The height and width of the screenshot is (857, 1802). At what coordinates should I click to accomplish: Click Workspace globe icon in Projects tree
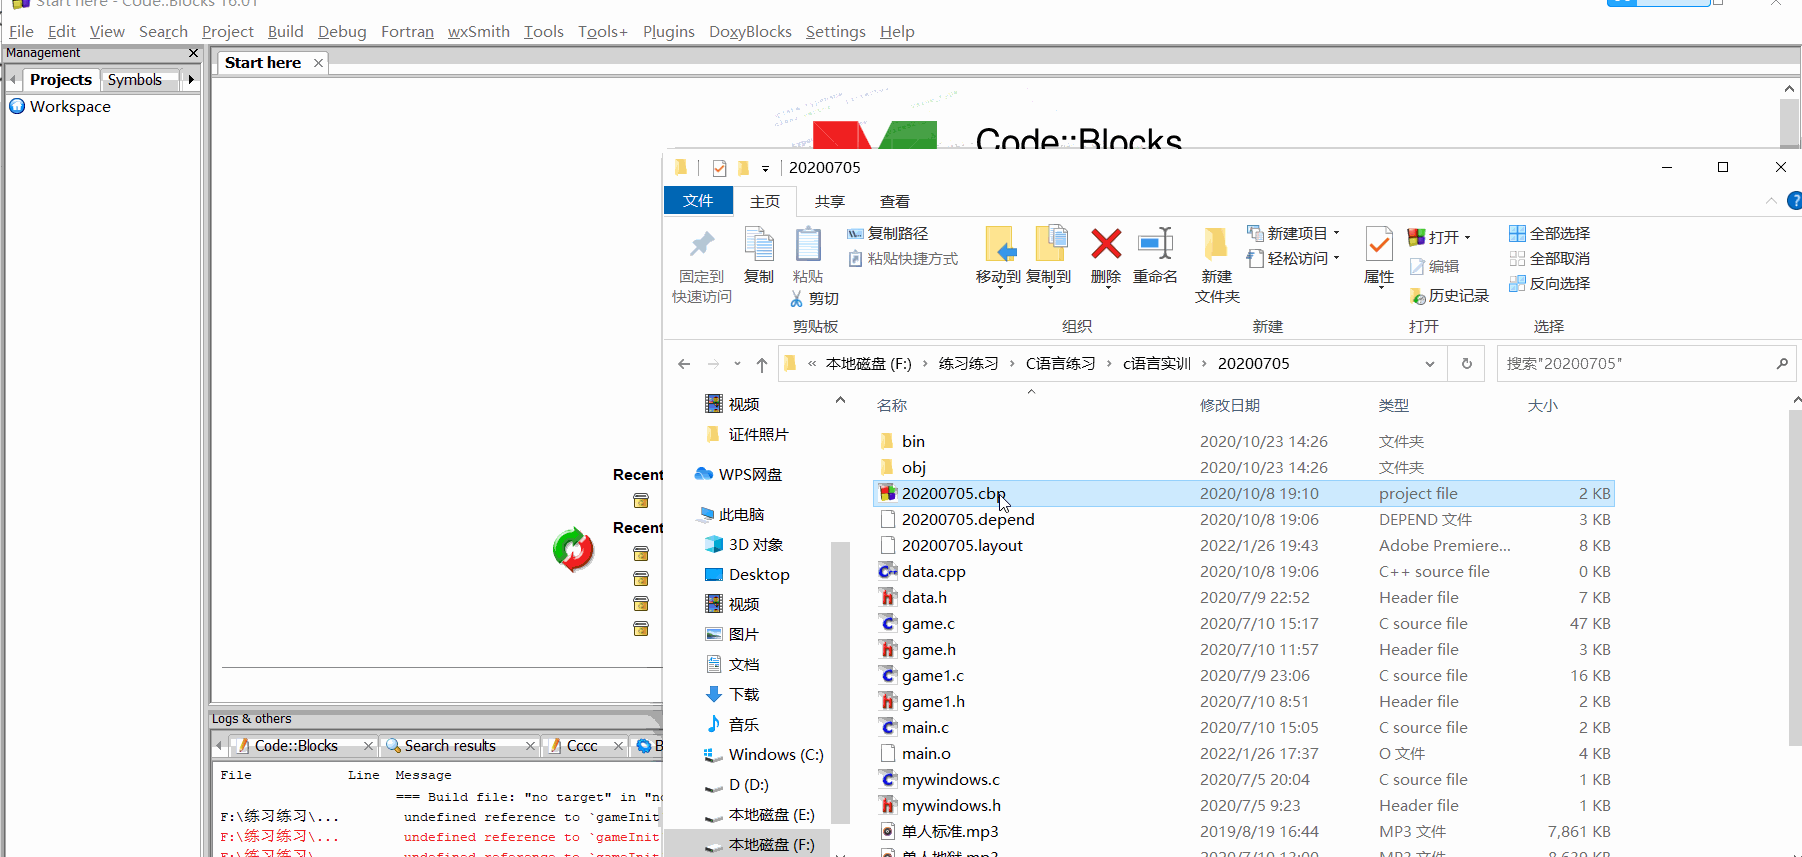[x=17, y=106]
